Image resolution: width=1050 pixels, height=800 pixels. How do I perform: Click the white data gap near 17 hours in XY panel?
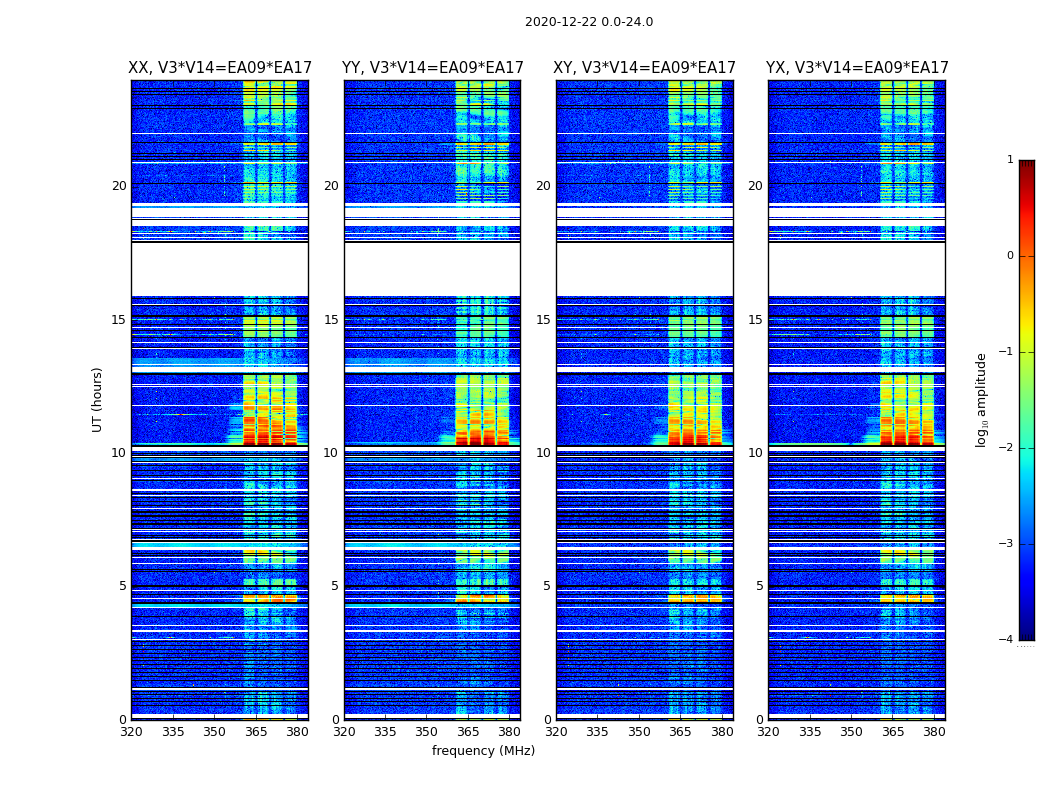coord(645,269)
